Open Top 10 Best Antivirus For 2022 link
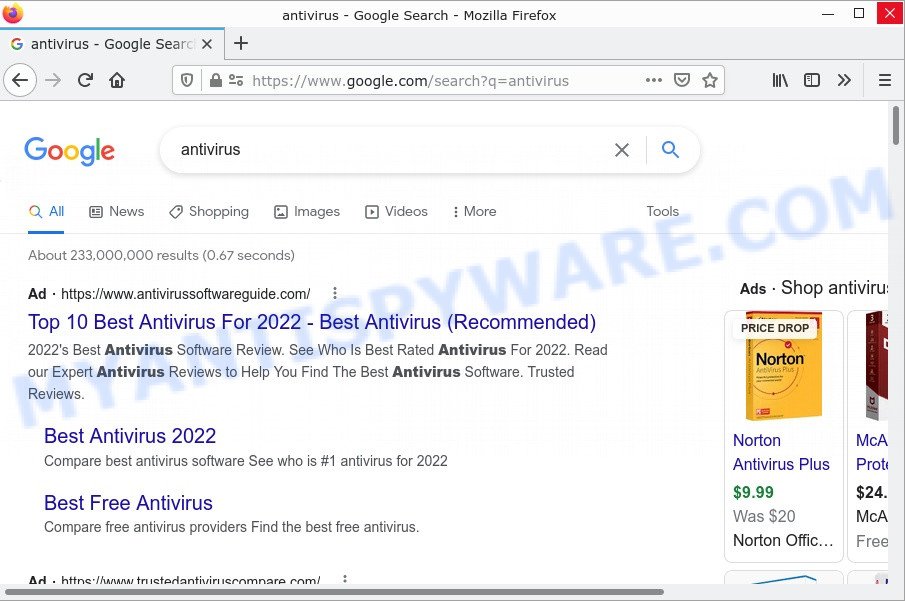Screen dimensions: 905x601 [x=312, y=322]
